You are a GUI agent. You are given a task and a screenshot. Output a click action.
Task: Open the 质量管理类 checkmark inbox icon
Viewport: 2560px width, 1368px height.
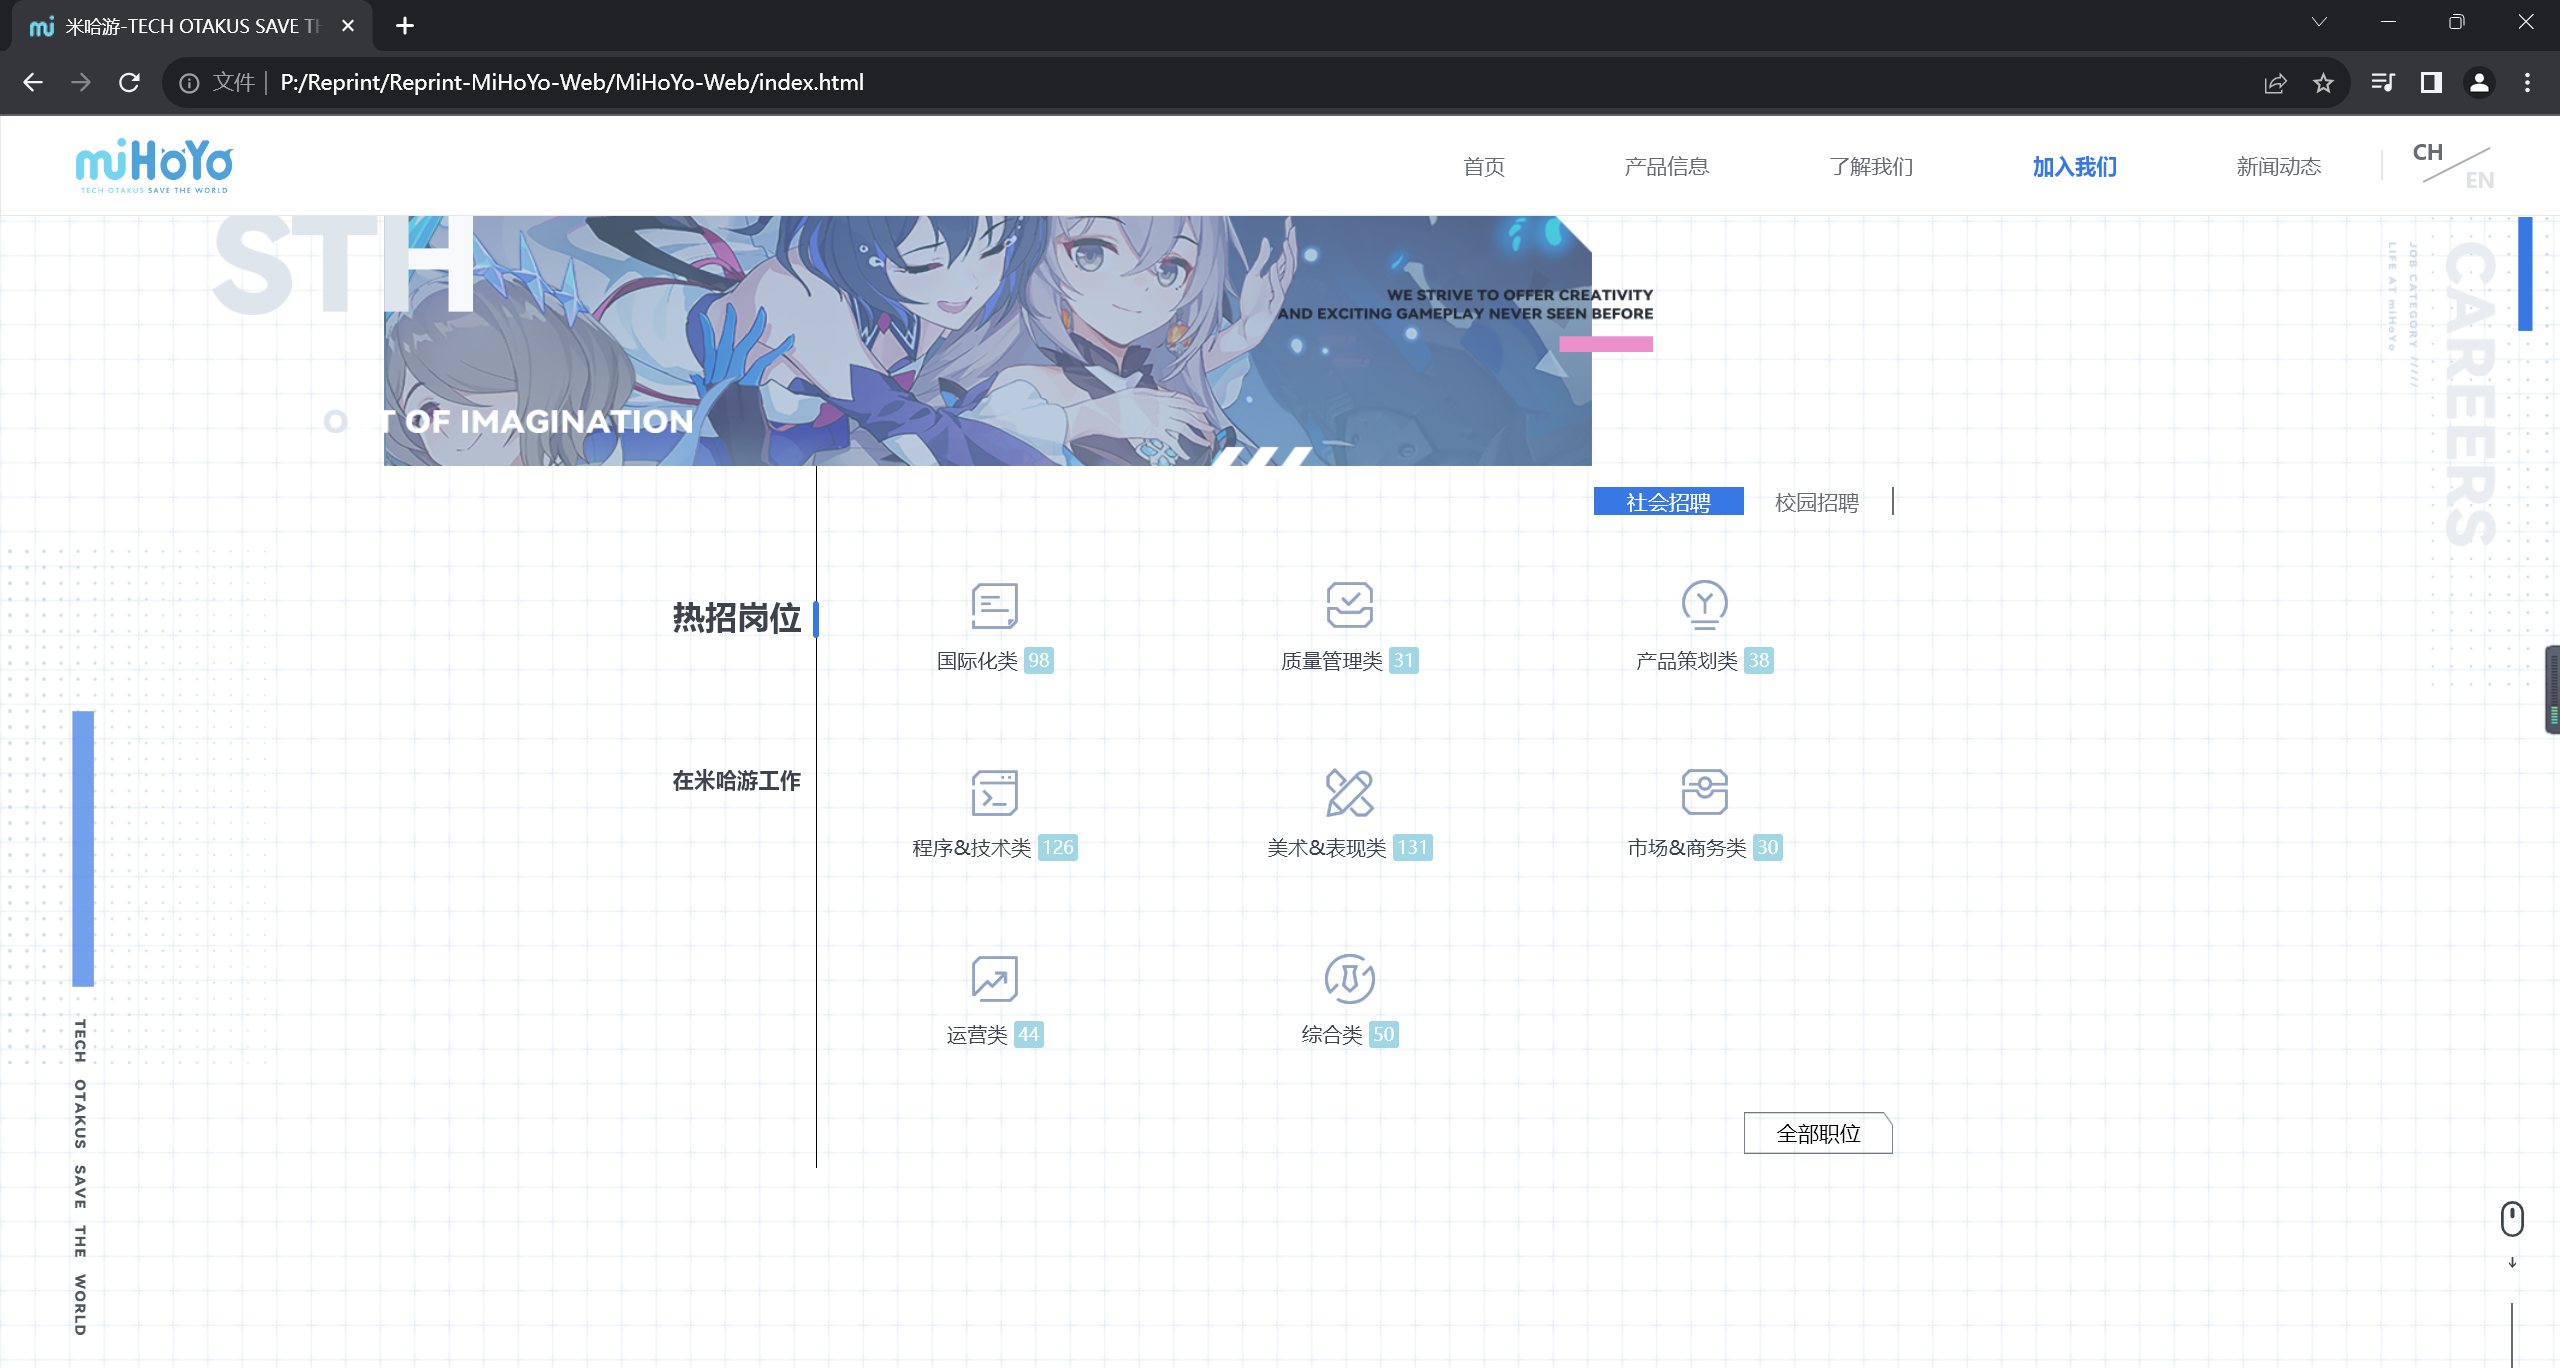pos(1349,605)
